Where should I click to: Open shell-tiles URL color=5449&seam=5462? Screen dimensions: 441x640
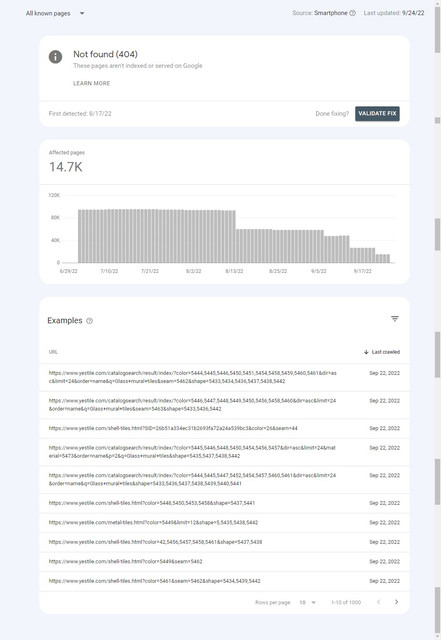pos(125,562)
